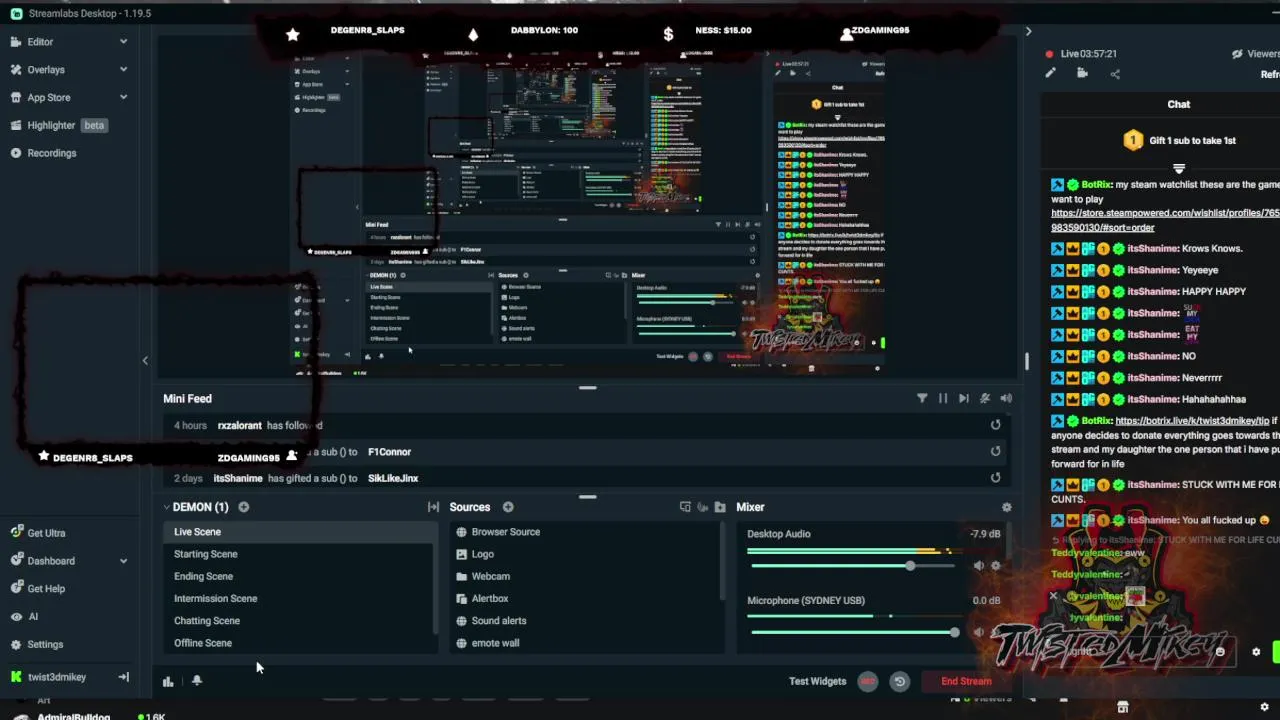Open the Steam wishlist link in chat
This screenshot has height=720, width=1280.
[1165, 220]
